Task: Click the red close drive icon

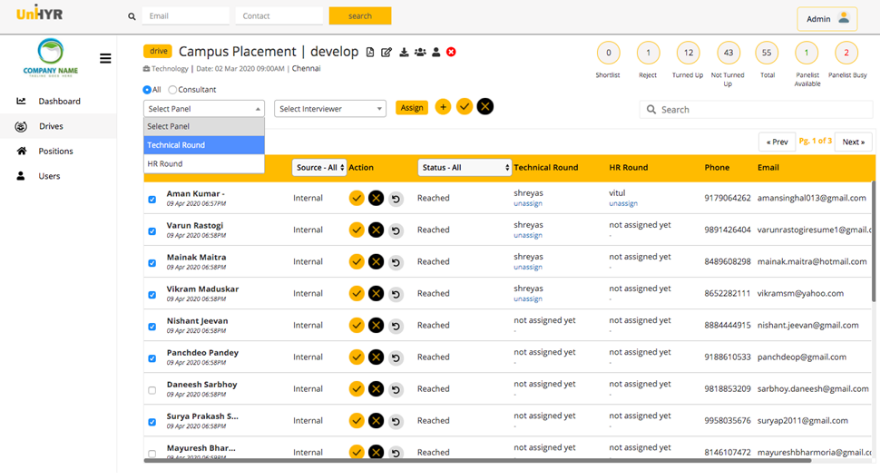Action: click(x=451, y=52)
